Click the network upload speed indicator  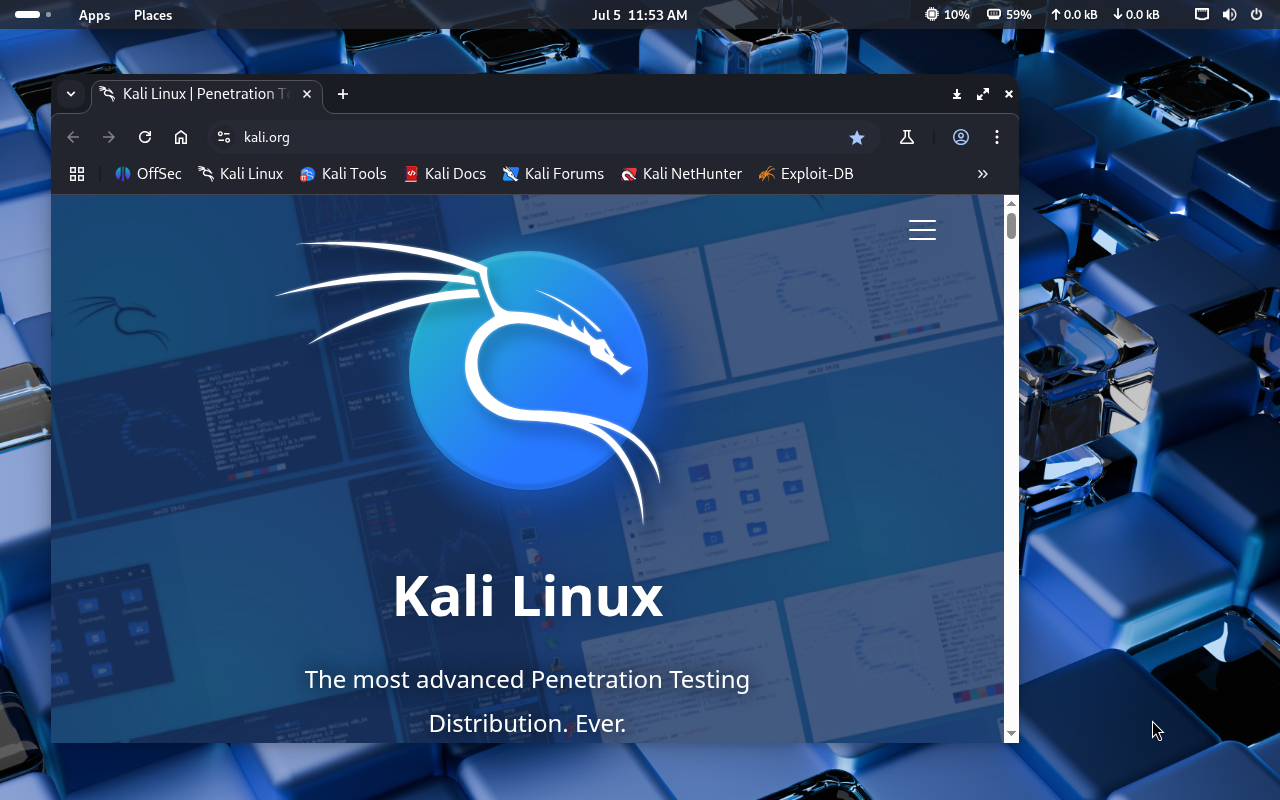coord(1074,15)
